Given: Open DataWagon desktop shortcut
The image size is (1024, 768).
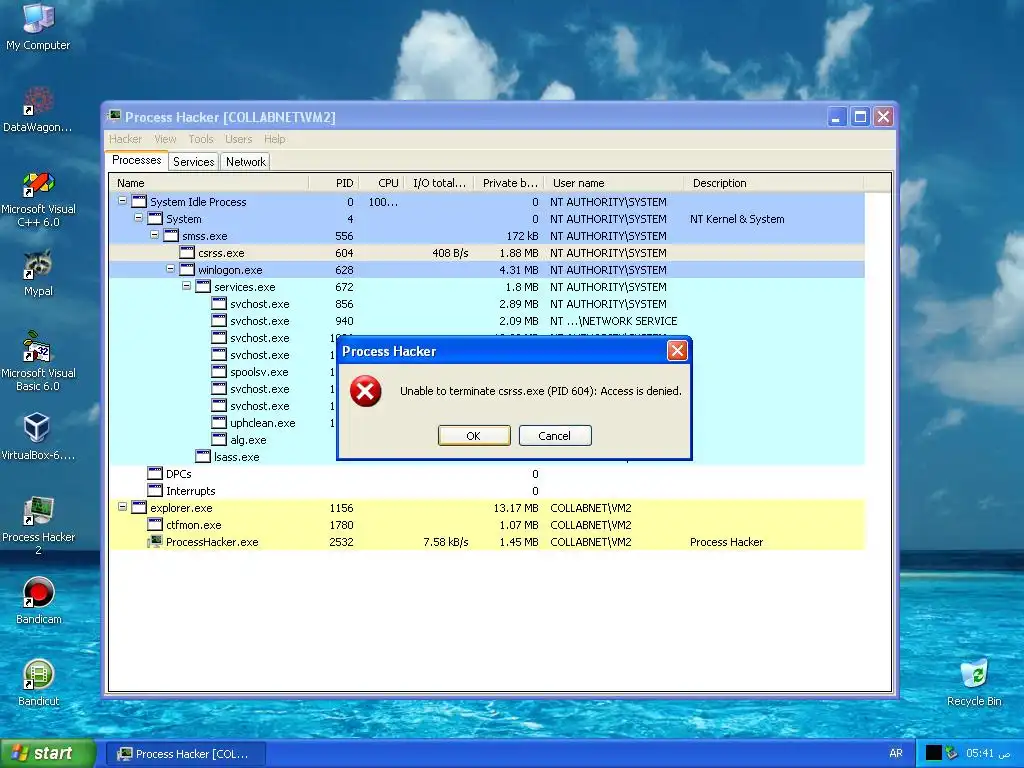Looking at the screenshot, I should pos(38,109).
